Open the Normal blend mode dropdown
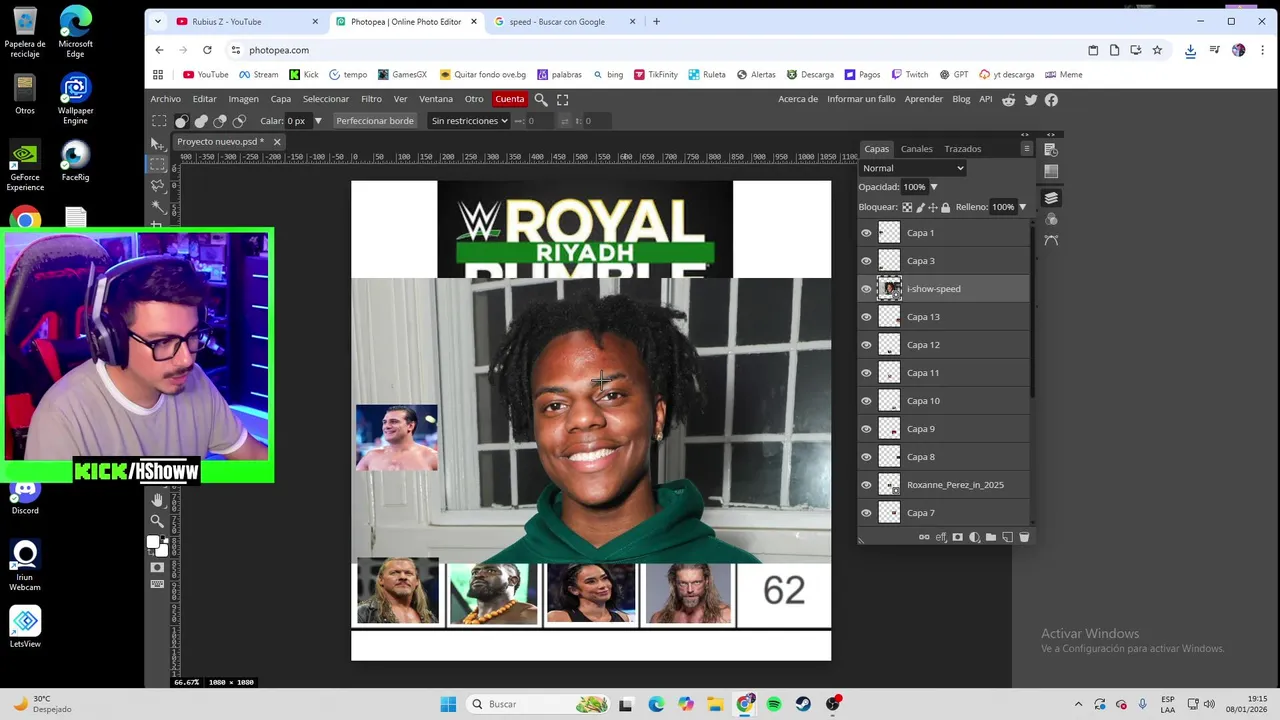Viewport: 1280px width, 720px height. point(913,168)
